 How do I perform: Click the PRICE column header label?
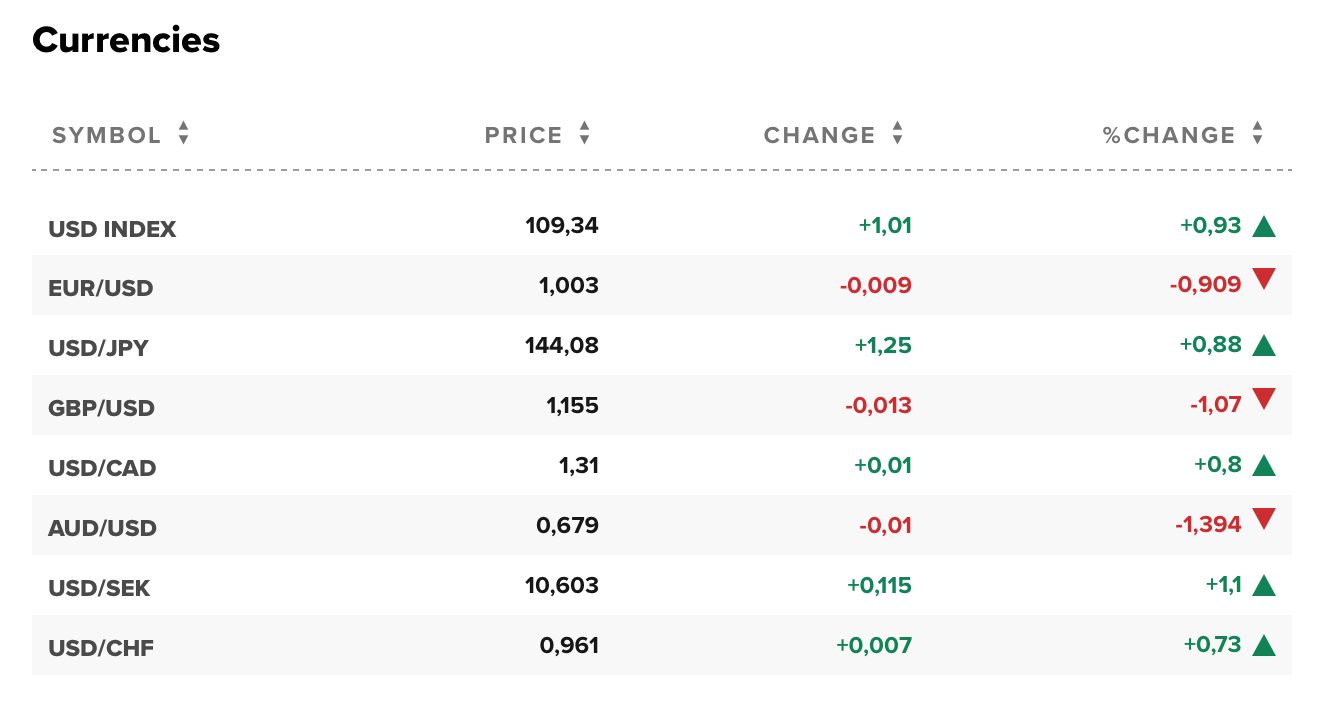(x=524, y=135)
